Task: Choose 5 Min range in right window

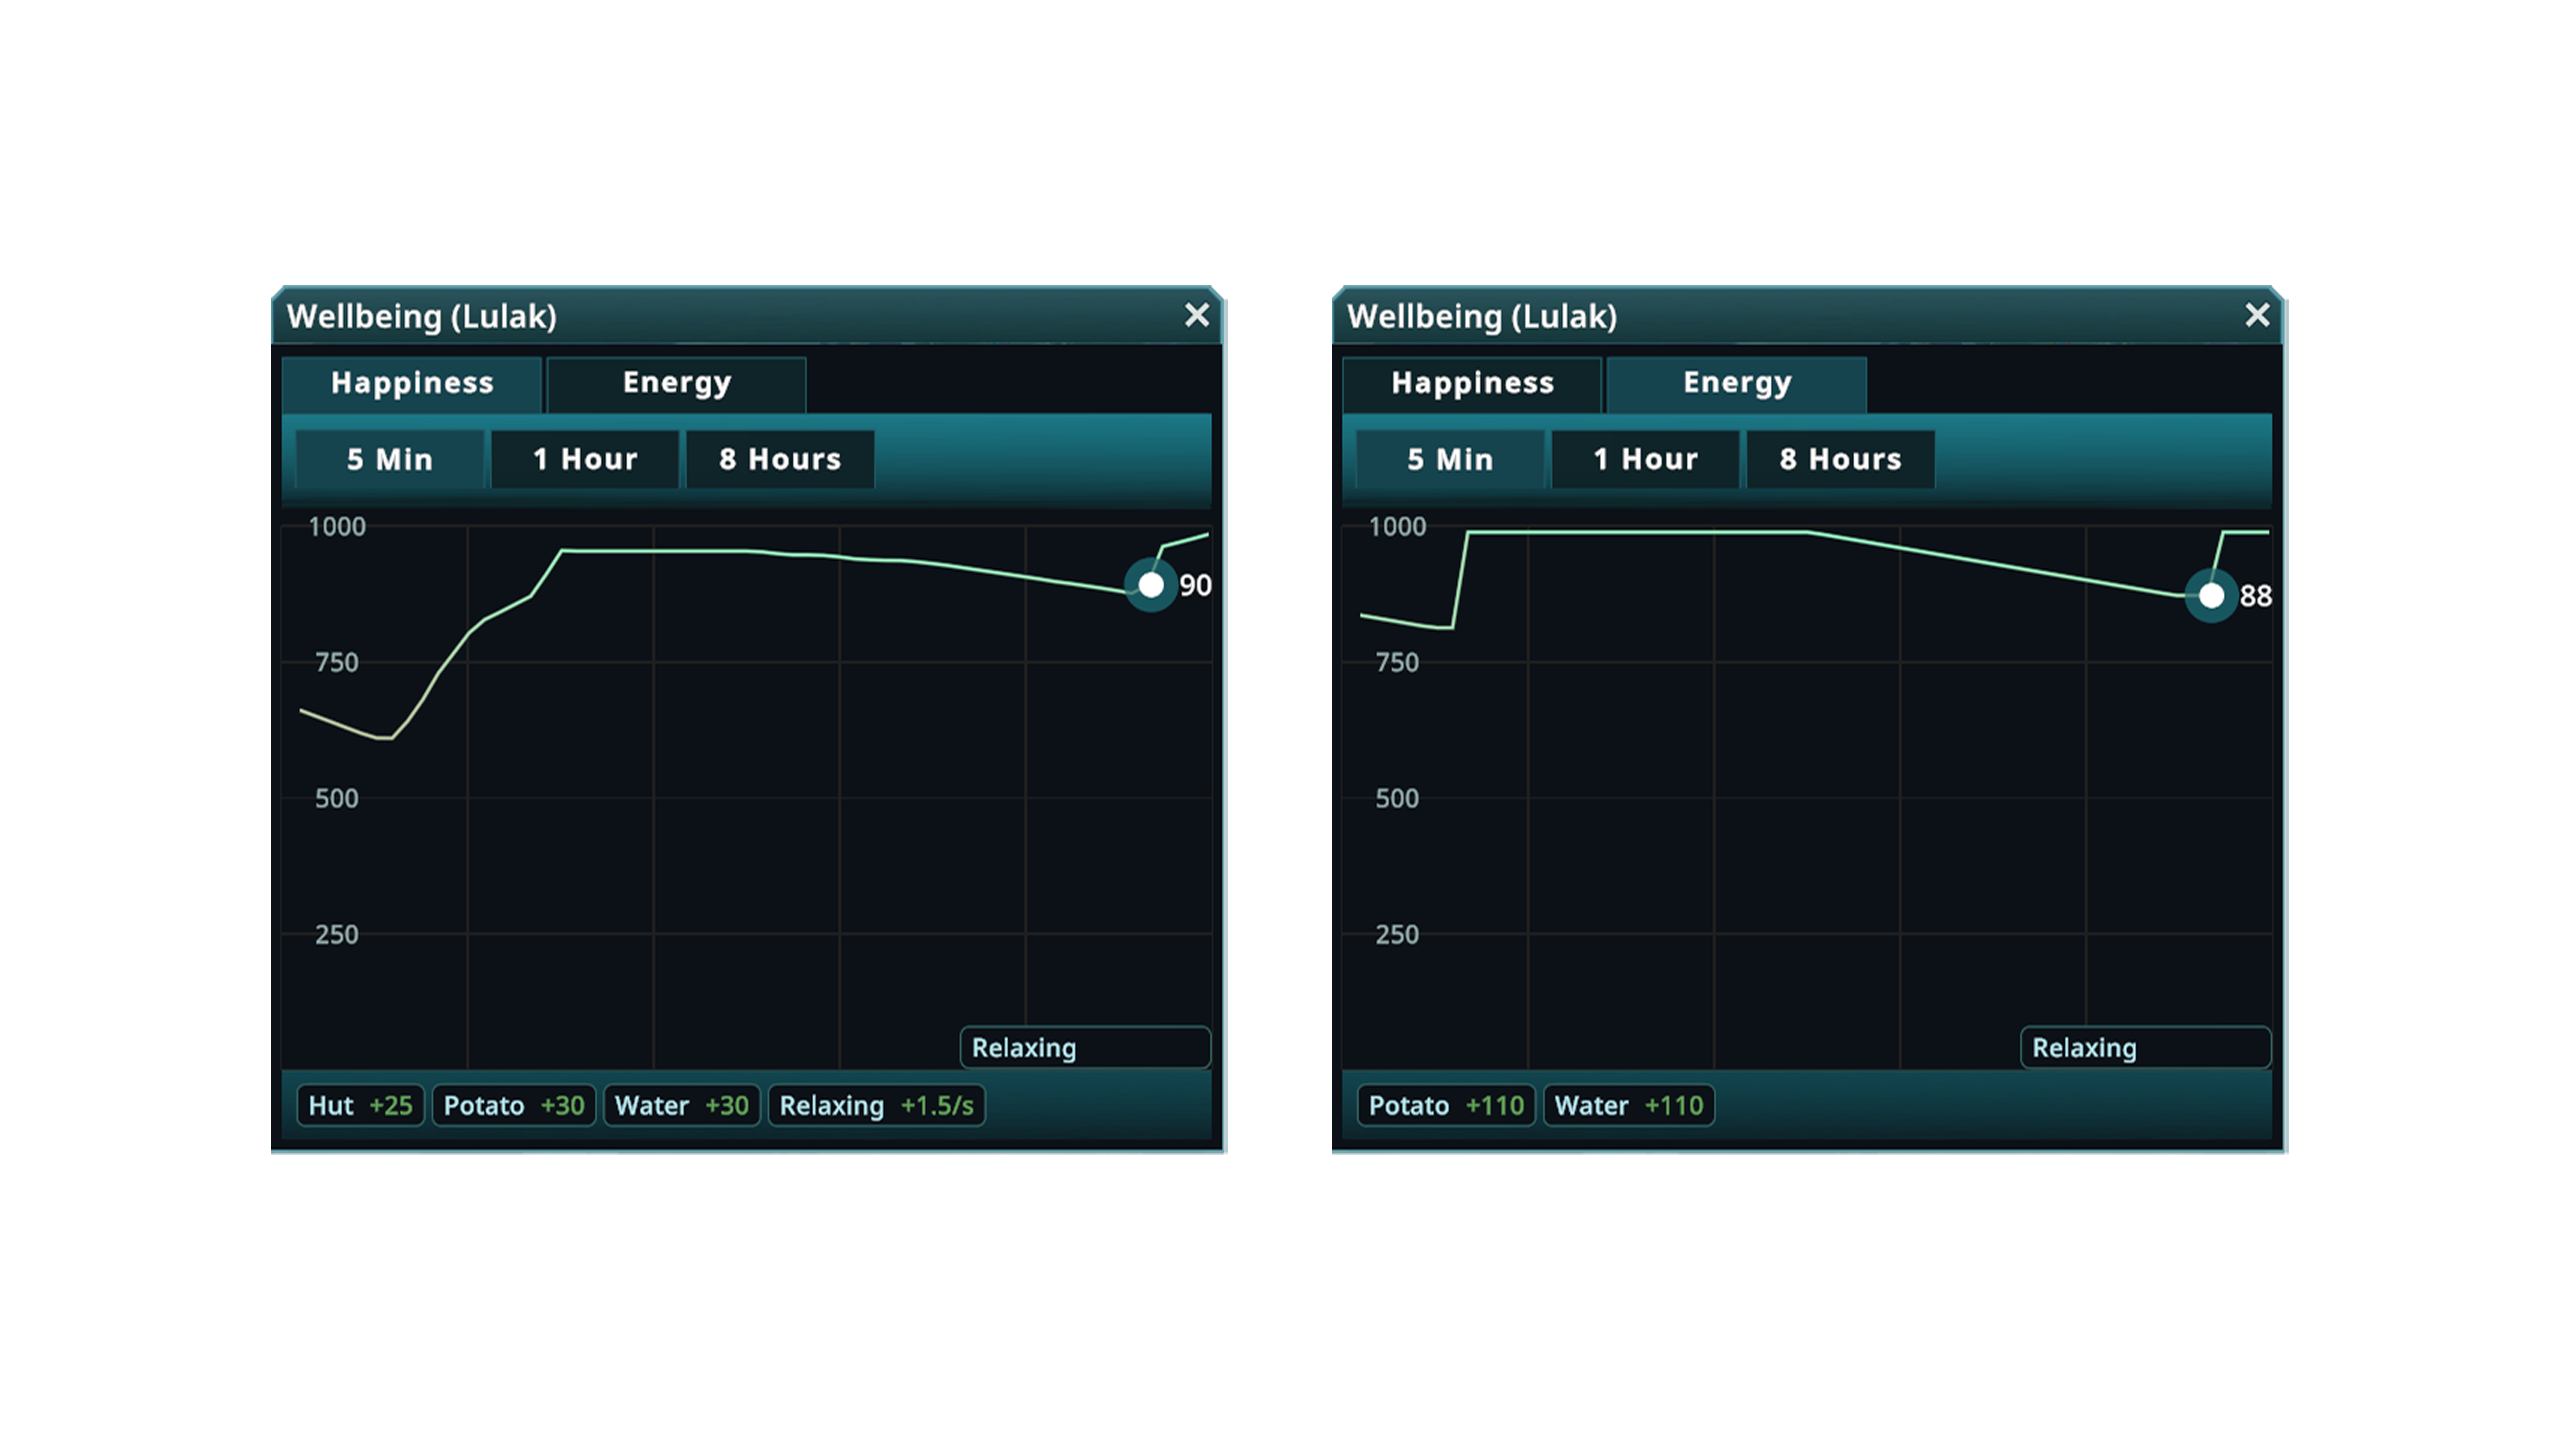Action: 1450,459
